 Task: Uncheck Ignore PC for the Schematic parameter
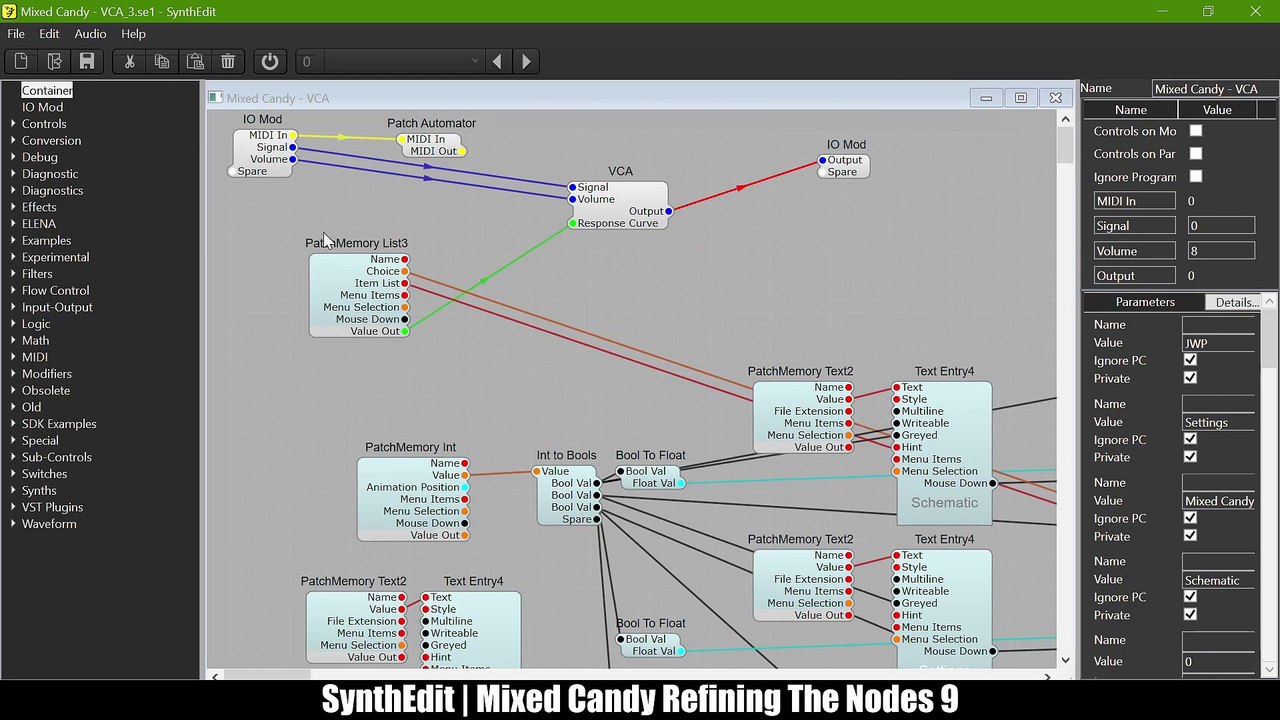(x=1190, y=597)
